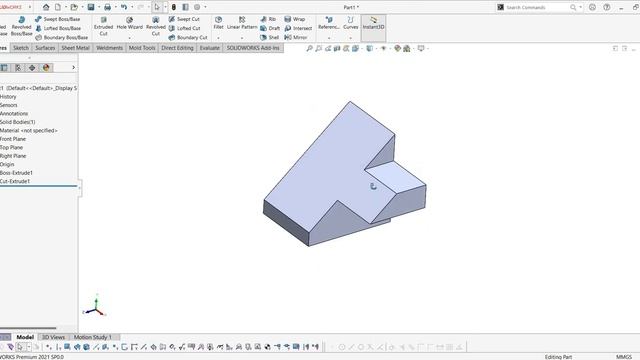Select Boundary Boss/Base tool
The width and height of the screenshot is (640, 360).
pos(62,37)
